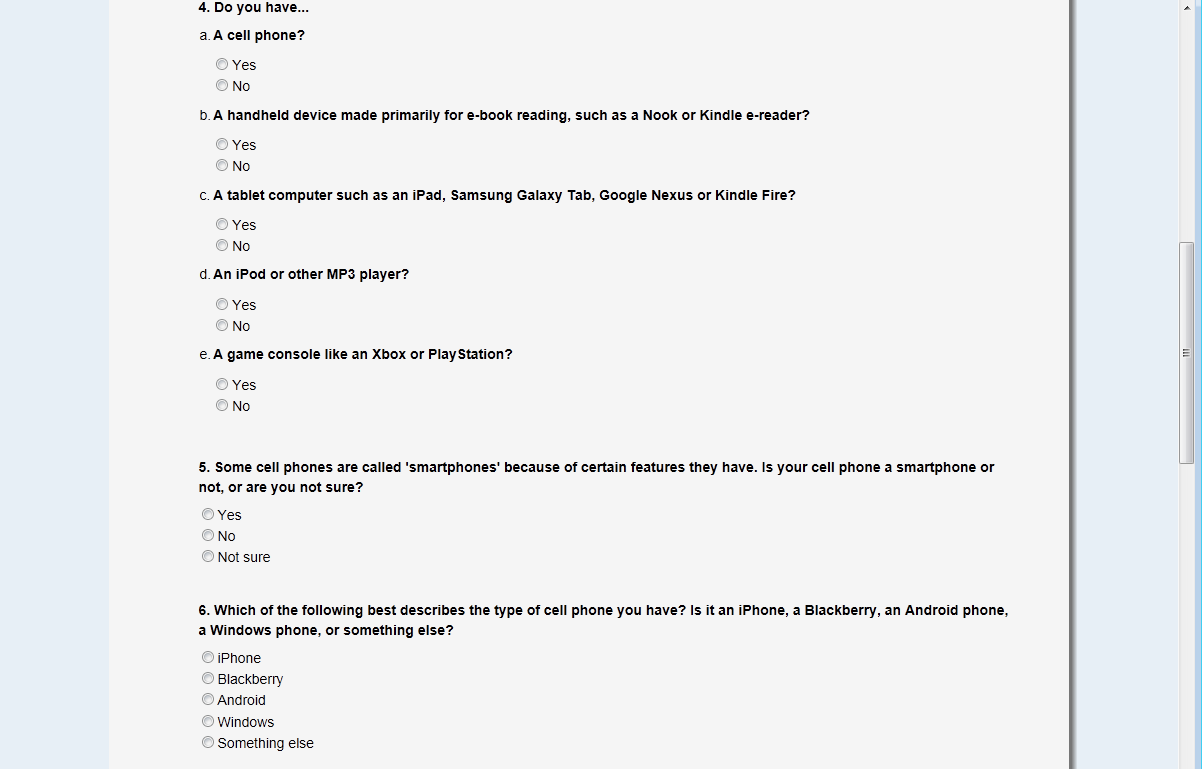Pick No for iPod or MP3 player
This screenshot has width=1202, height=769.
coord(222,325)
